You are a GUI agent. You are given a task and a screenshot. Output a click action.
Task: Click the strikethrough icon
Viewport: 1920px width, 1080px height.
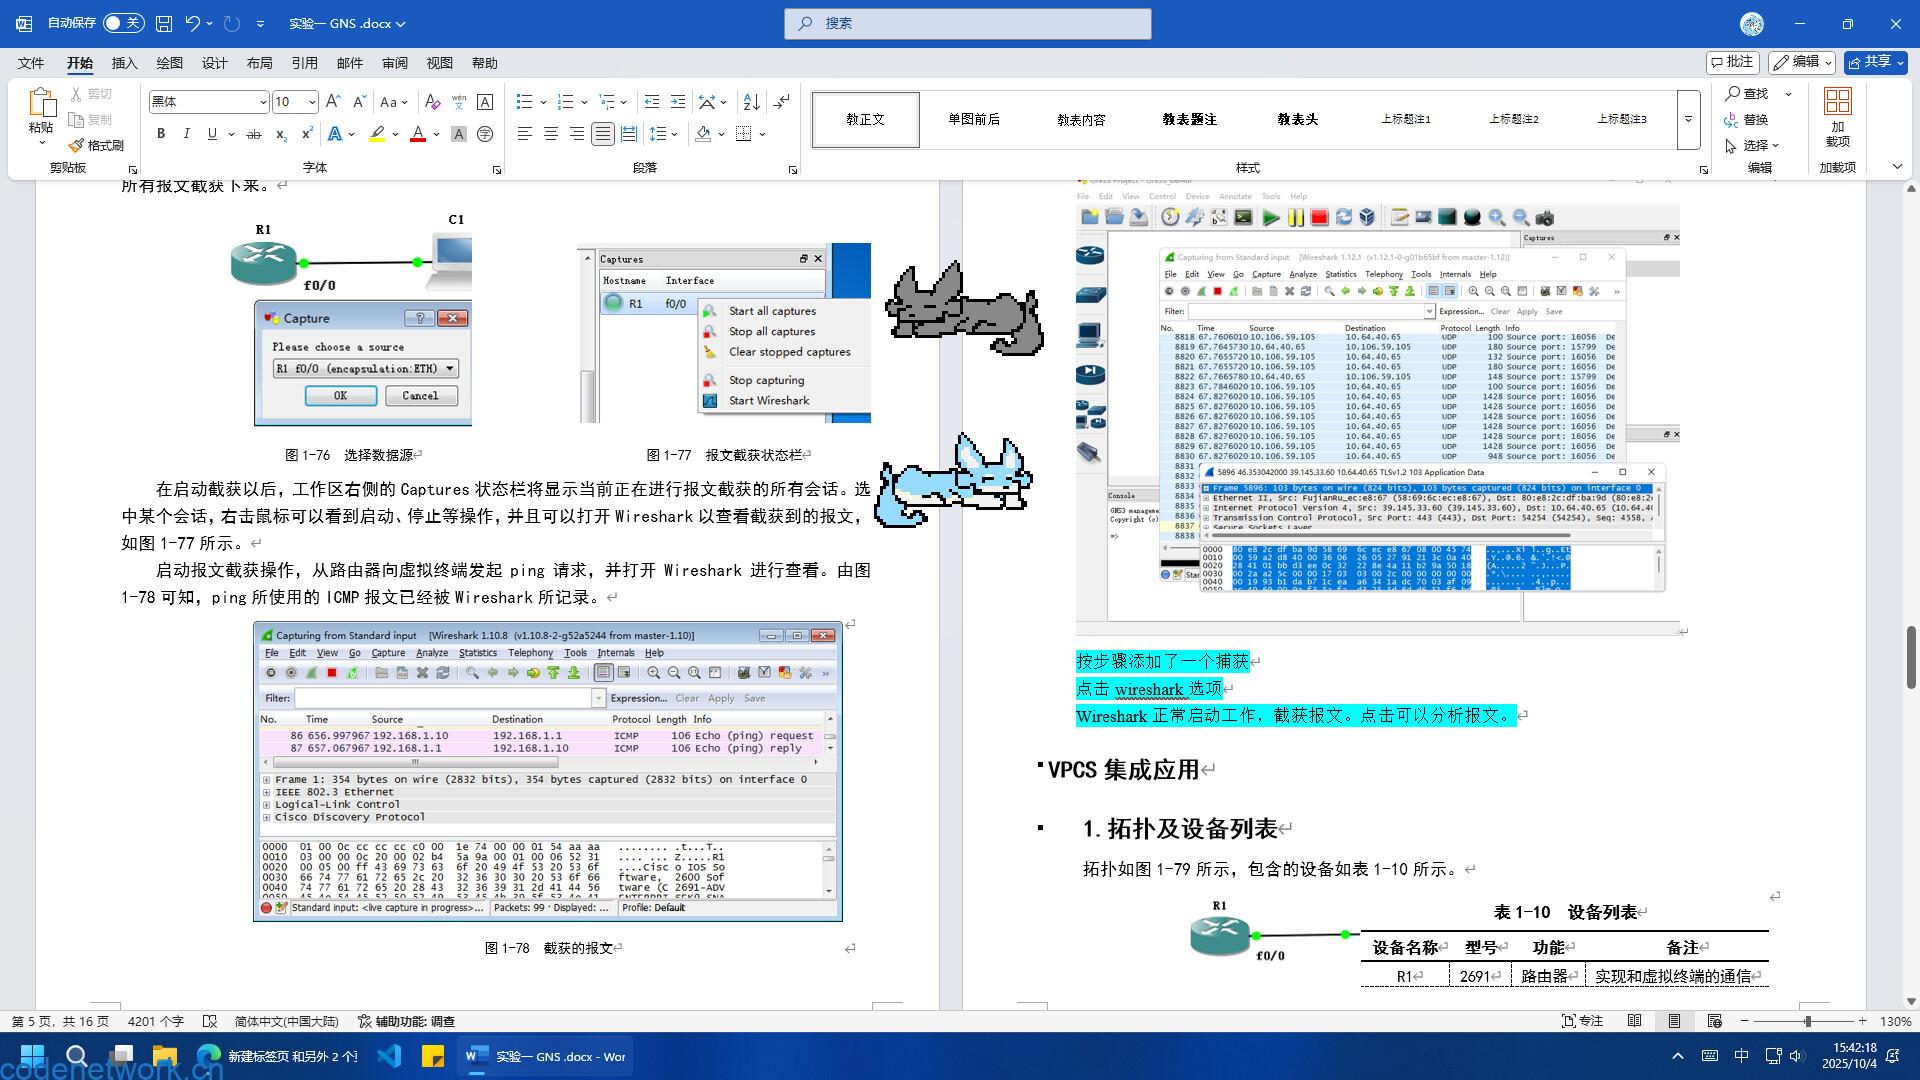[254, 134]
